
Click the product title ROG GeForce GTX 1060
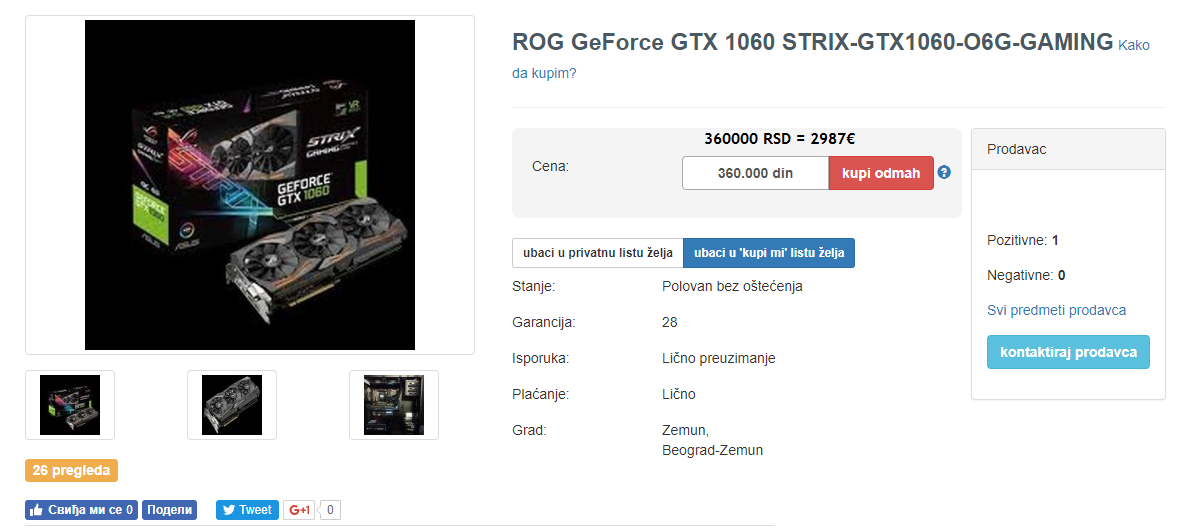[812, 42]
